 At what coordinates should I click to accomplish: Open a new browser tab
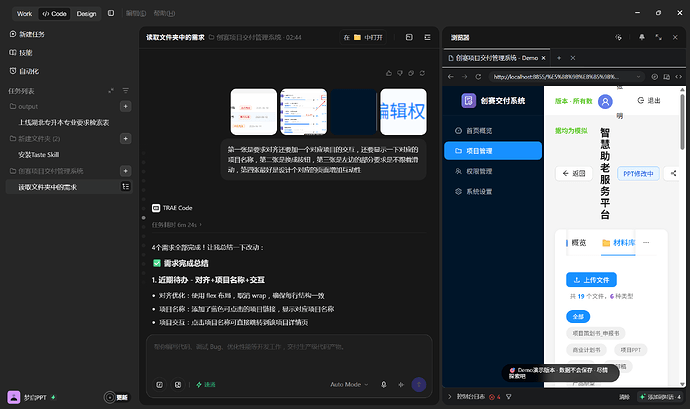coord(559,58)
